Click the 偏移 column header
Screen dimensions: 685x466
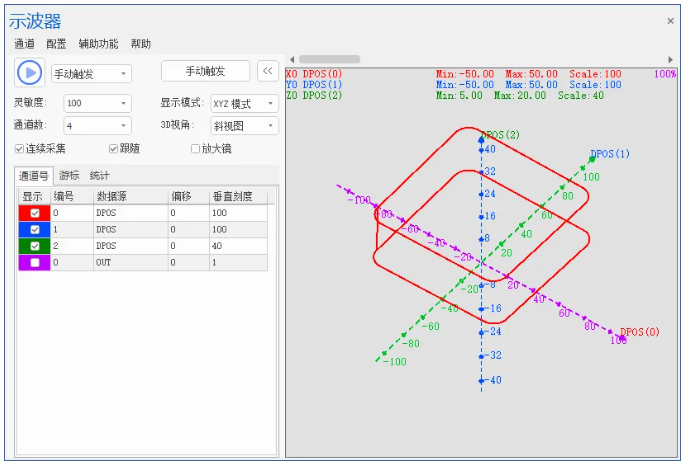tap(189, 197)
